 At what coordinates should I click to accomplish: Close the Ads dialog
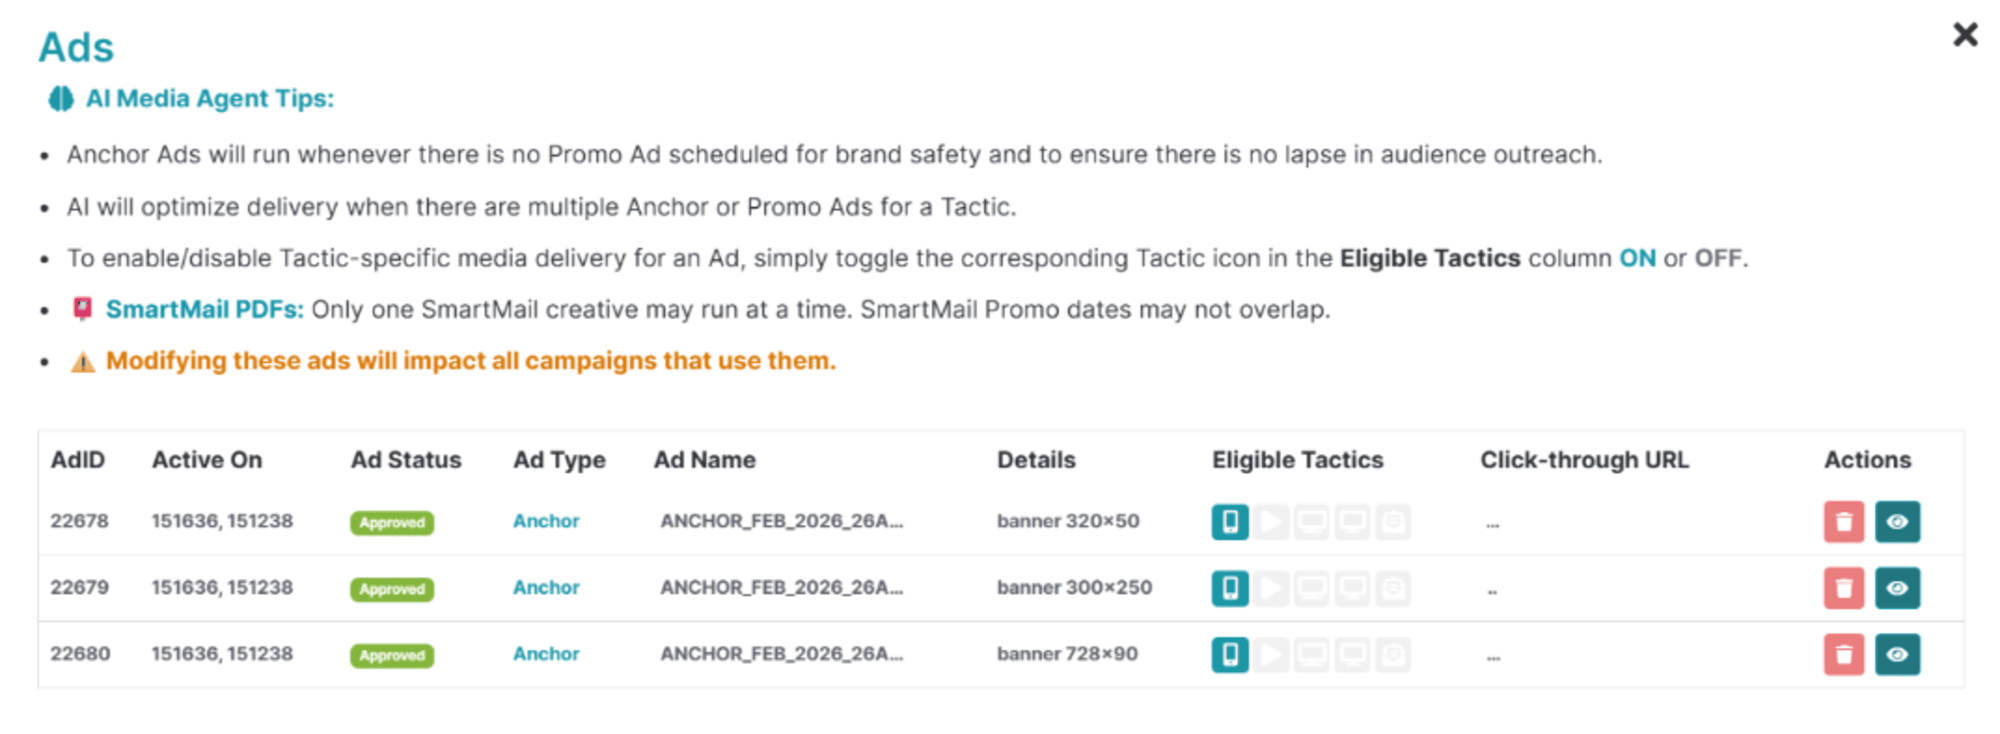[1965, 35]
